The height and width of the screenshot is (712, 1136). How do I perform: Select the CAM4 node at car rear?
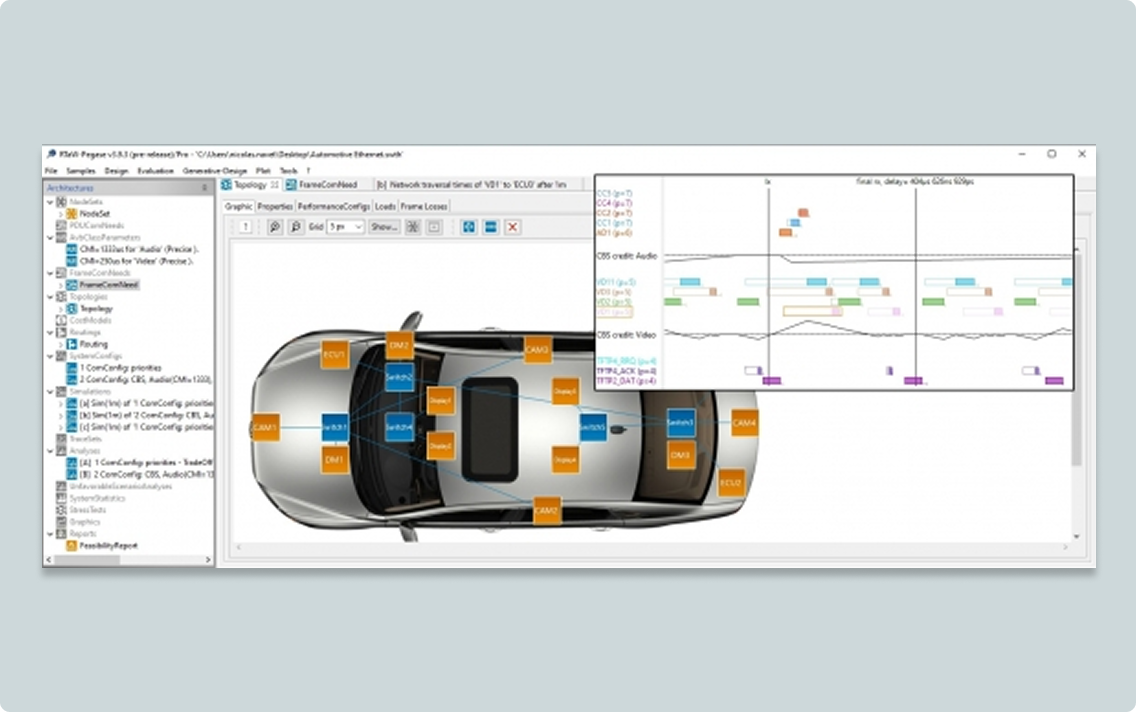pos(744,423)
